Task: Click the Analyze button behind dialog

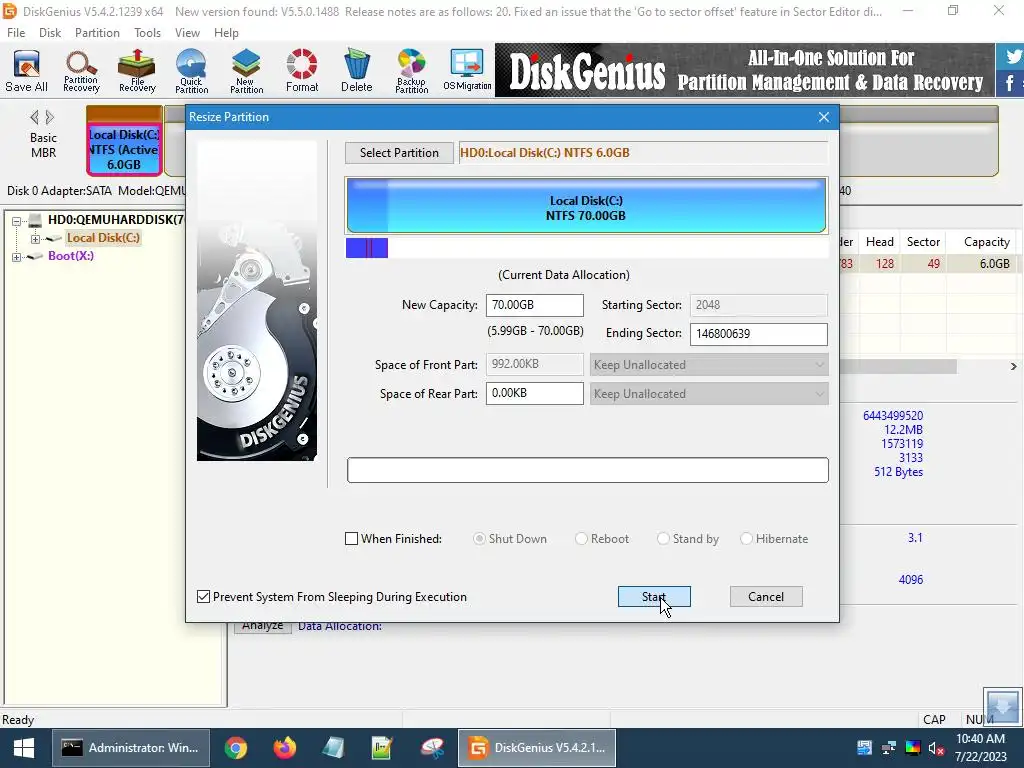Action: tap(263, 626)
